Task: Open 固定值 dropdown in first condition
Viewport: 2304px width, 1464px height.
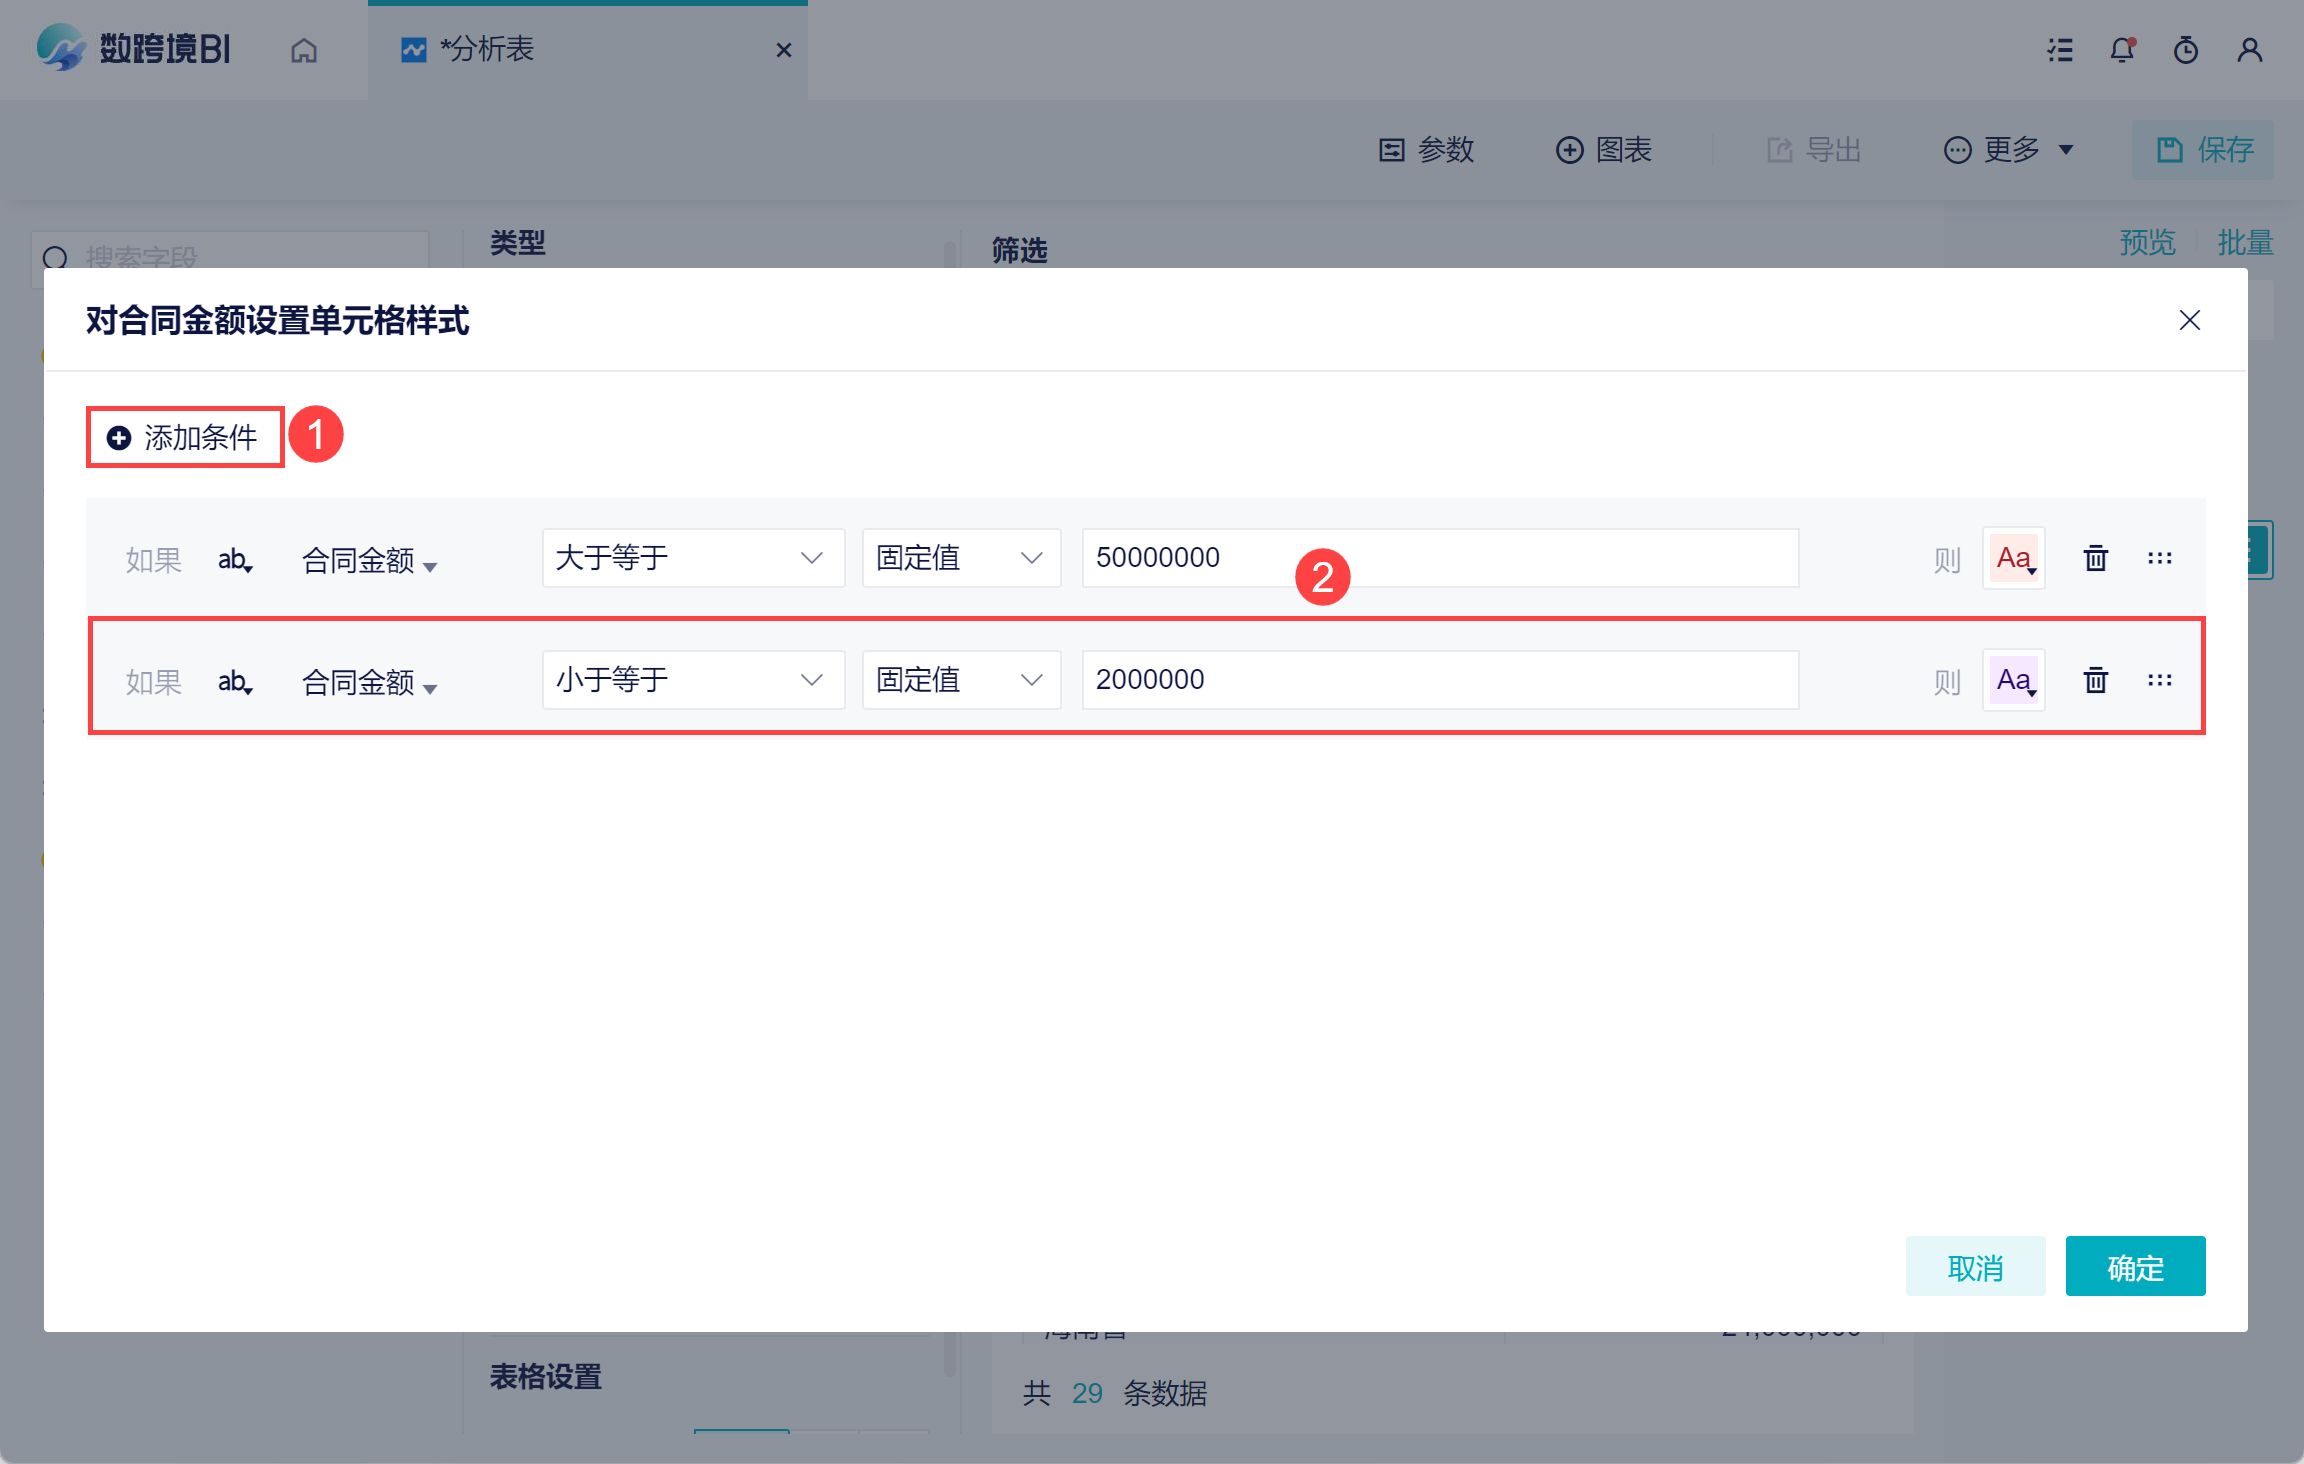Action: coord(960,558)
